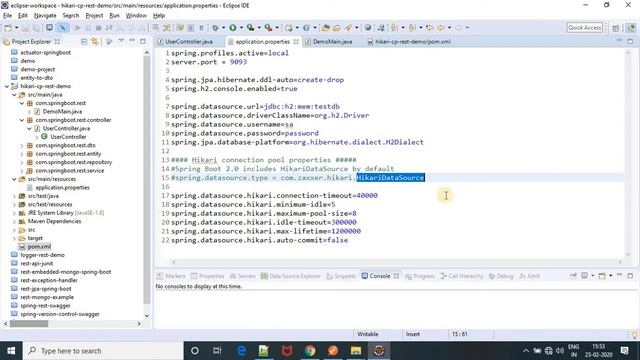Select the Java EE perspective icon
The width and height of the screenshot is (640, 360).
coord(631,28)
